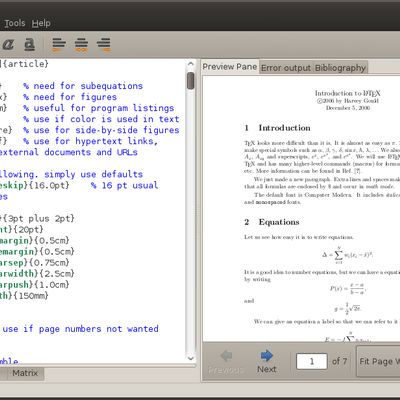
Task: Open the Help menu
Action: (x=41, y=23)
